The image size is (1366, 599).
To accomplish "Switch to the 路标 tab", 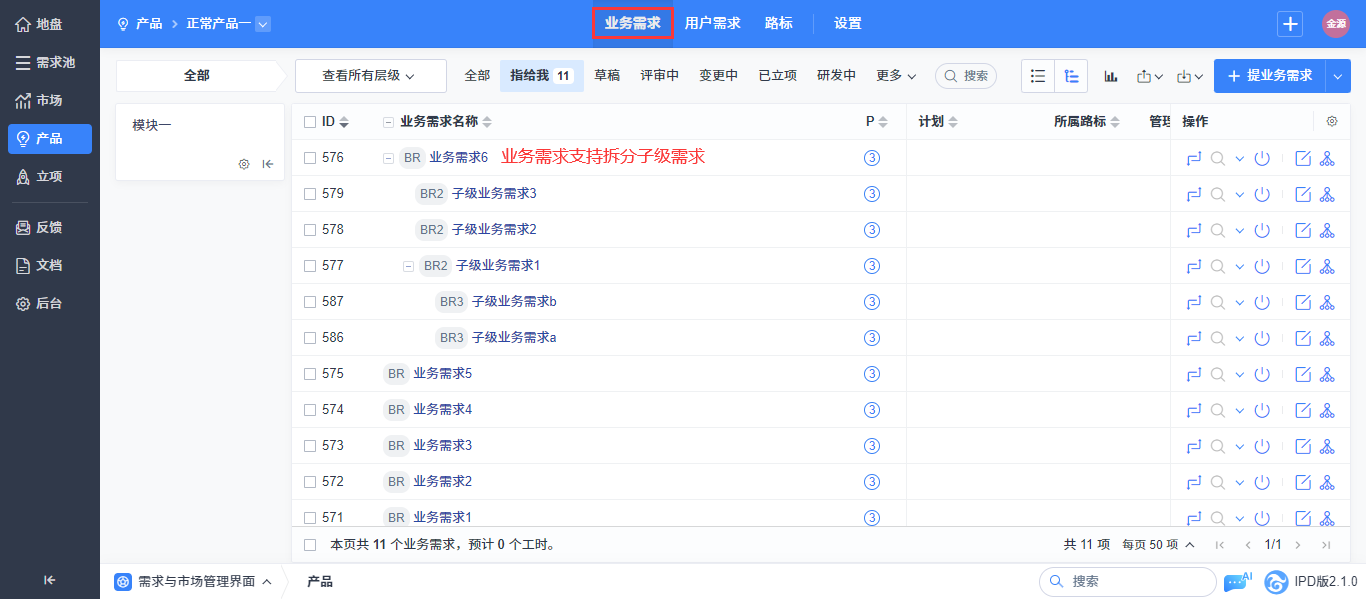I will (778, 24).
